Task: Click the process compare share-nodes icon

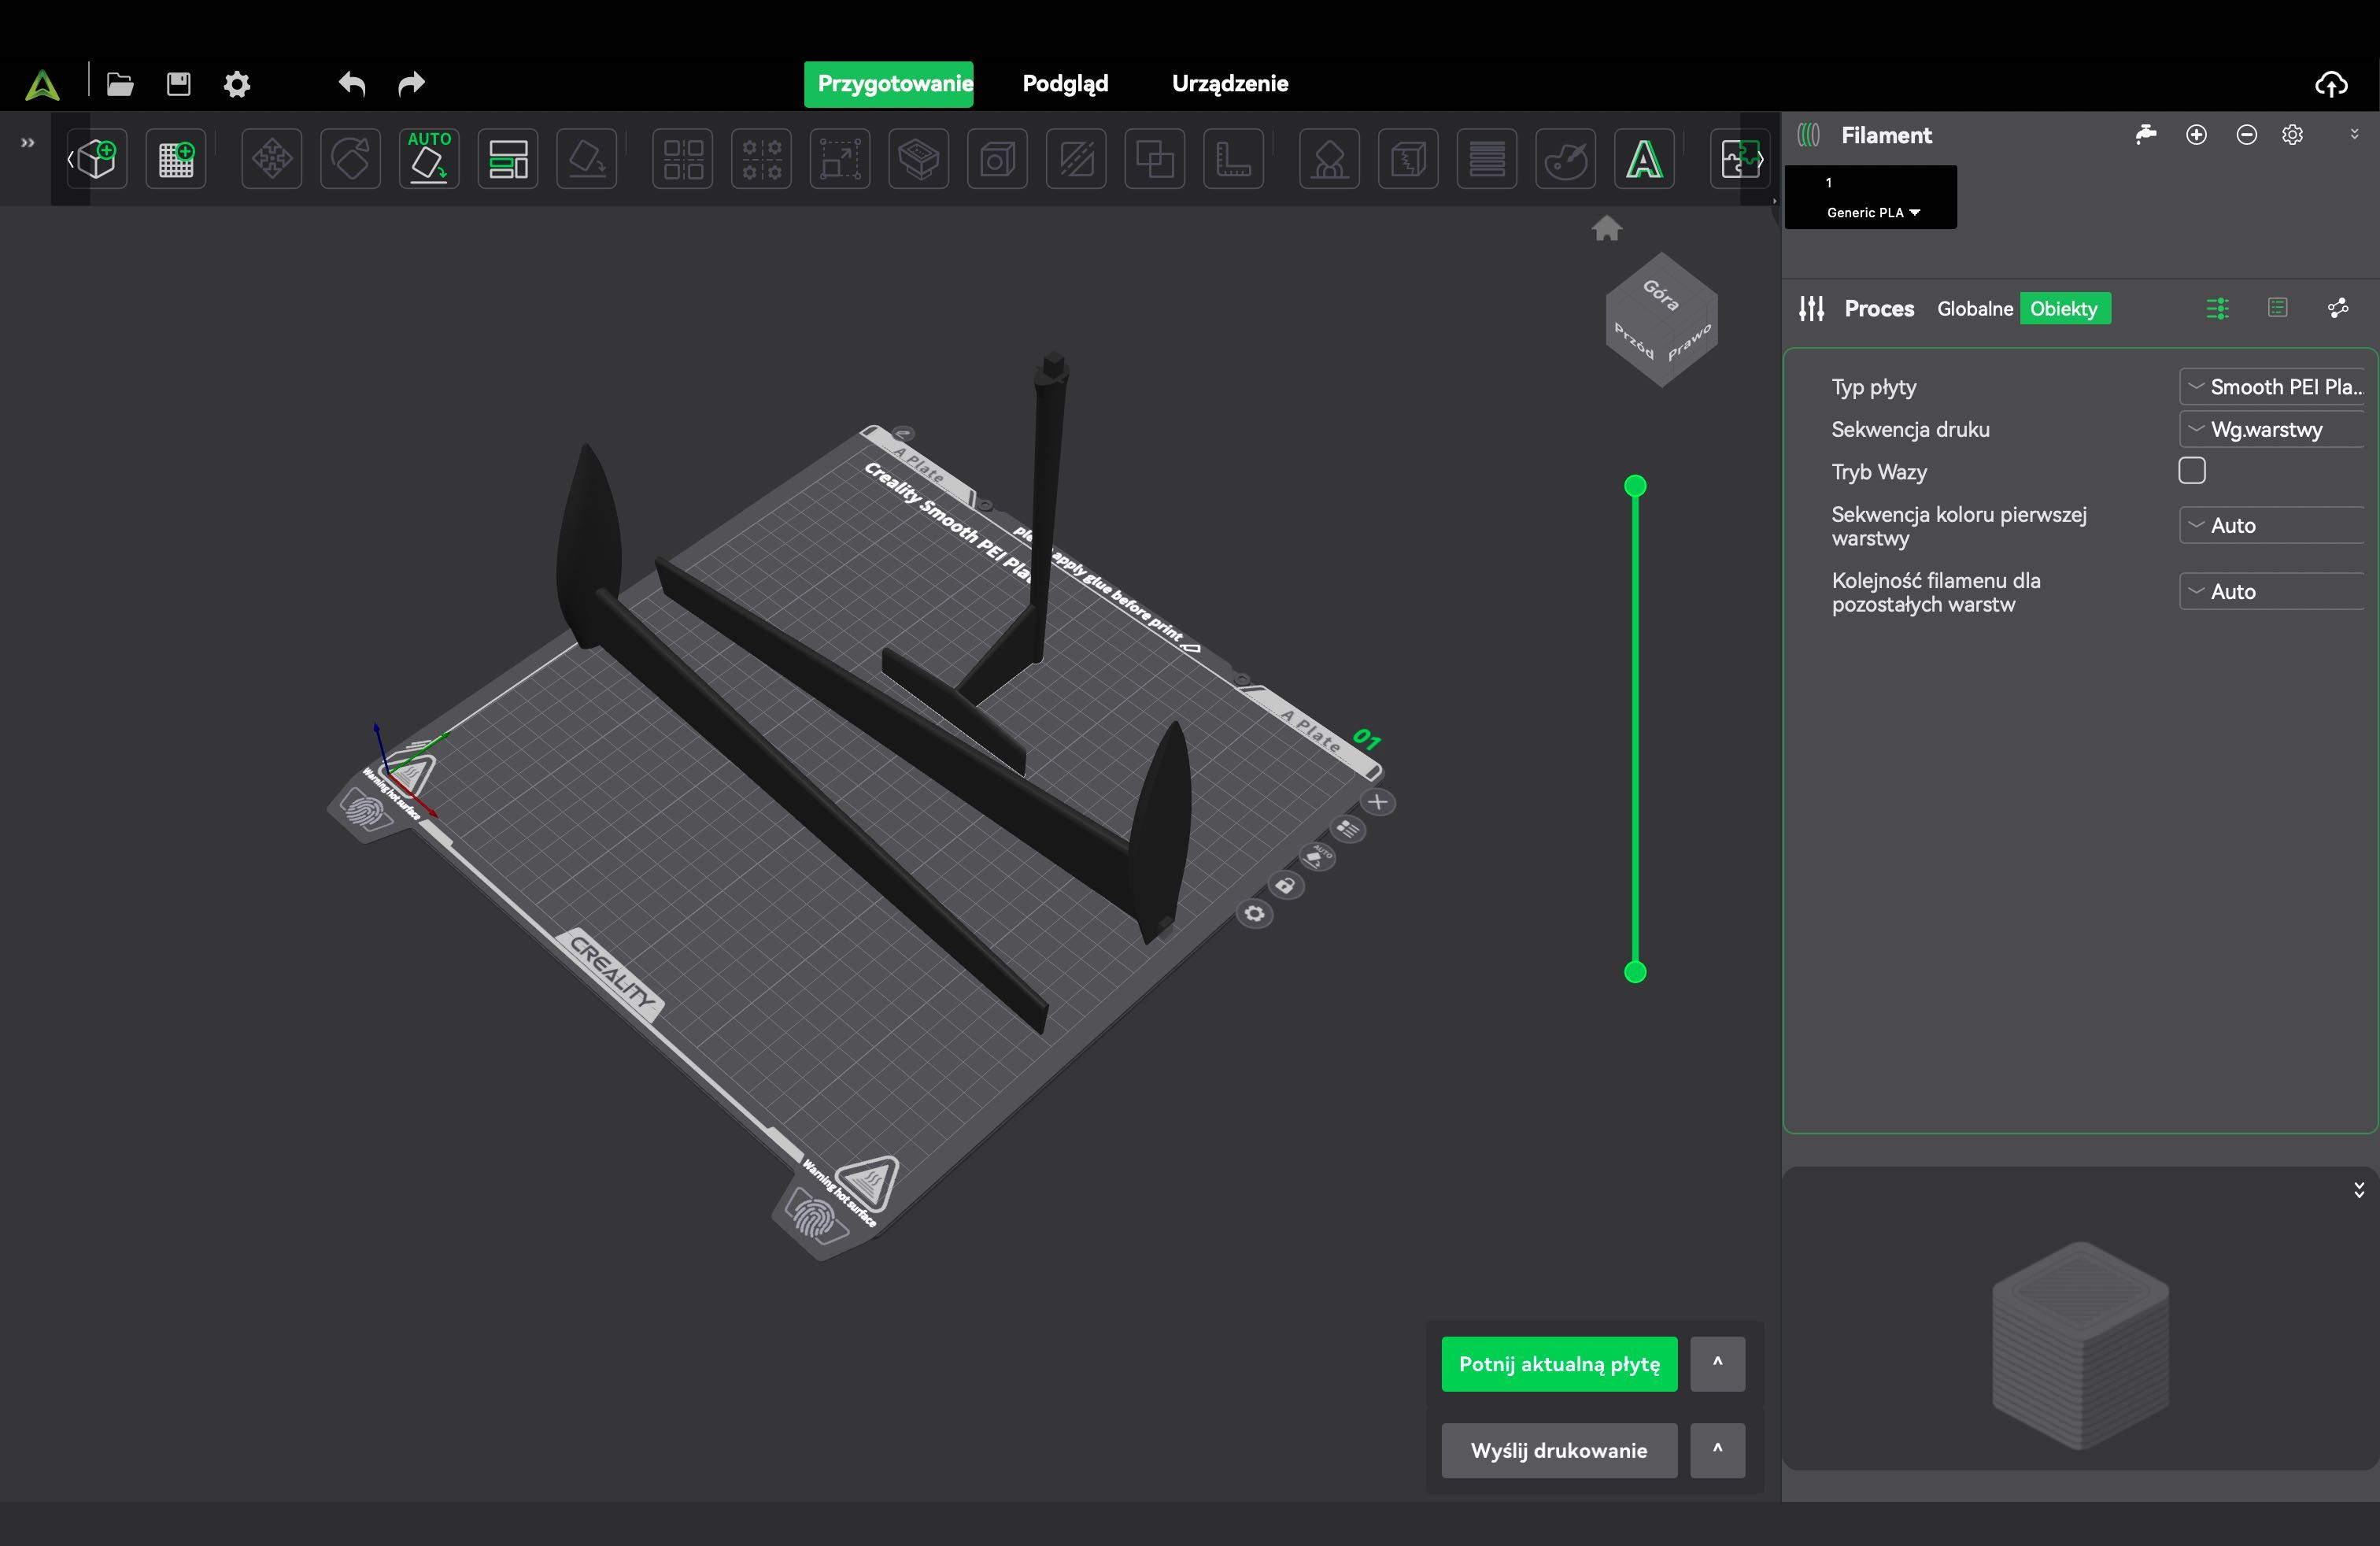Action: pos(2338,308)
